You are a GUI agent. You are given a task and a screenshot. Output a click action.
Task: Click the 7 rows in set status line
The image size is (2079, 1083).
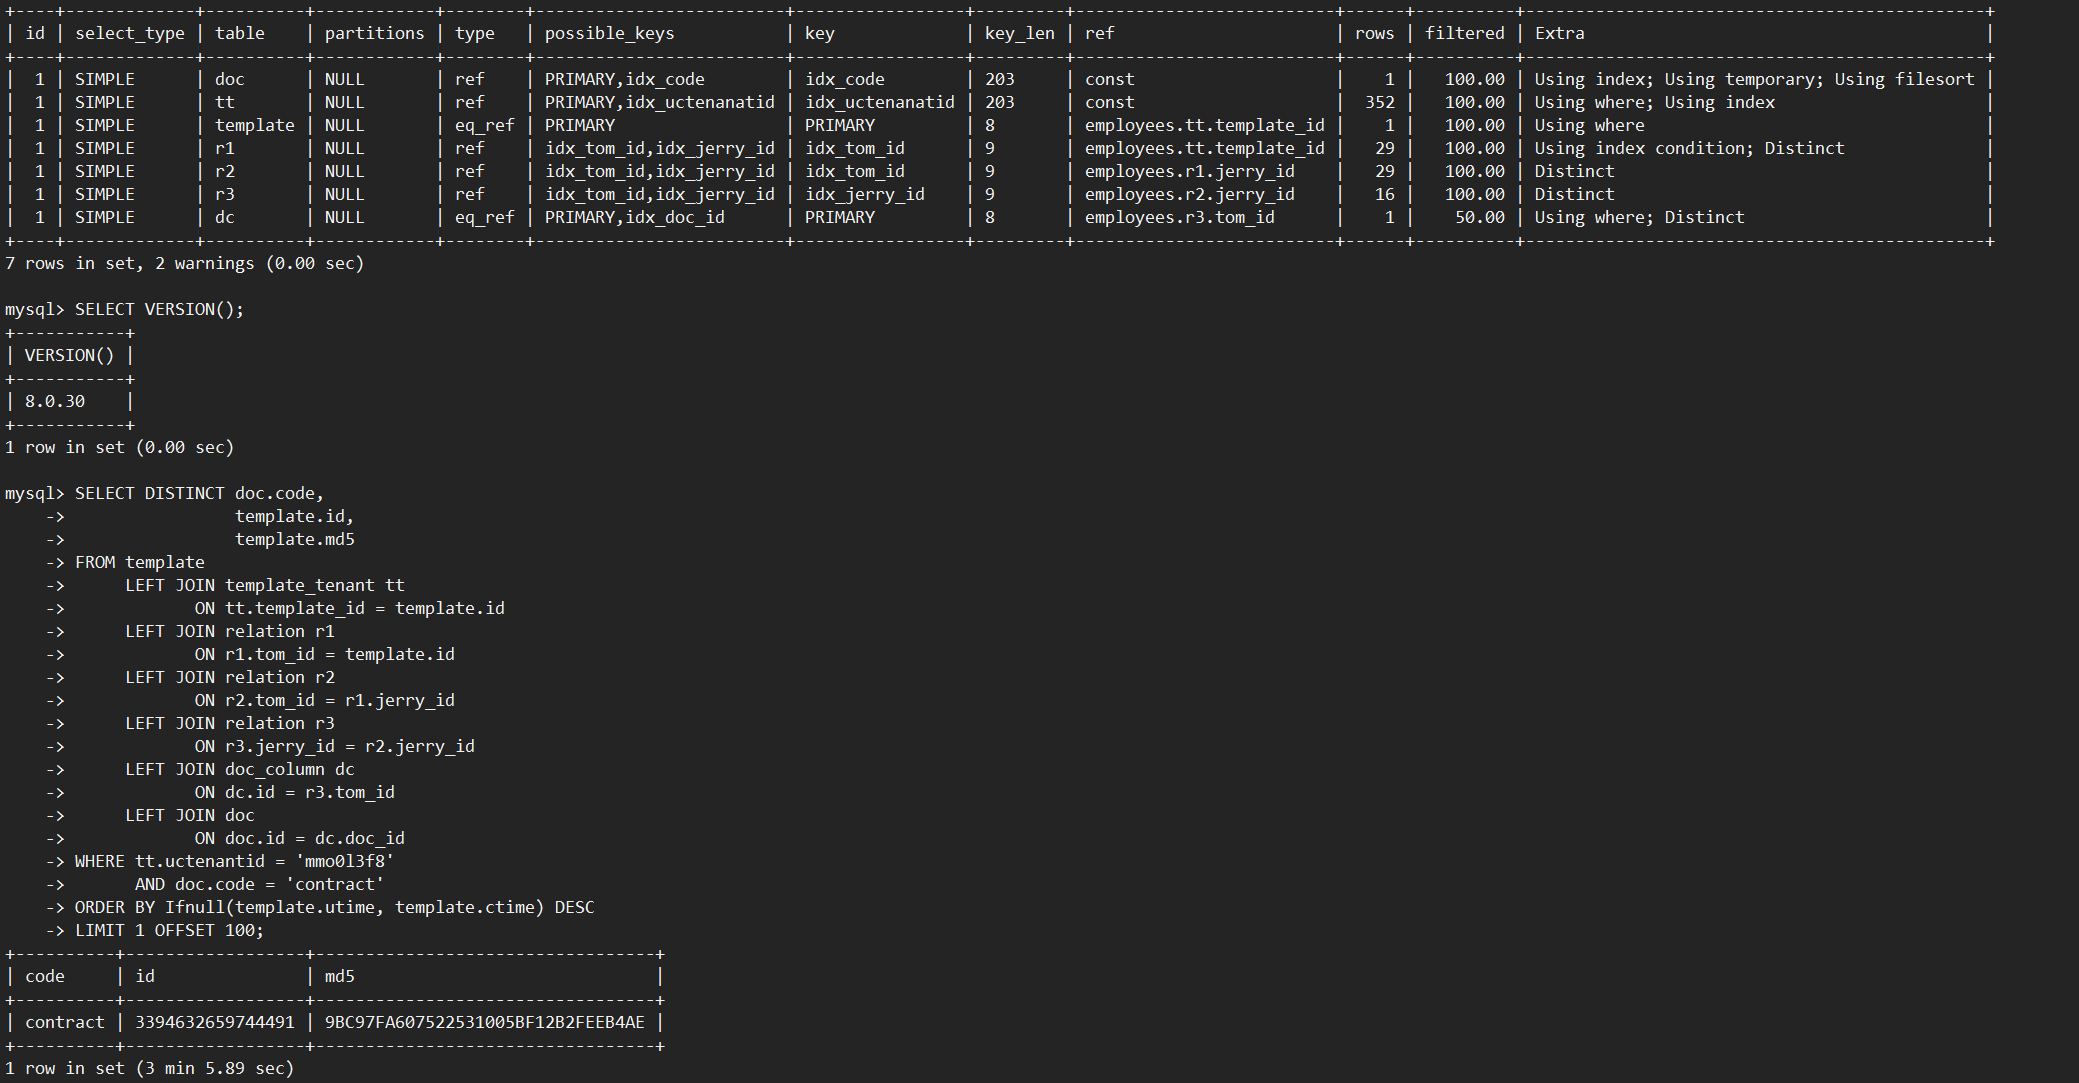pos(185,263)
